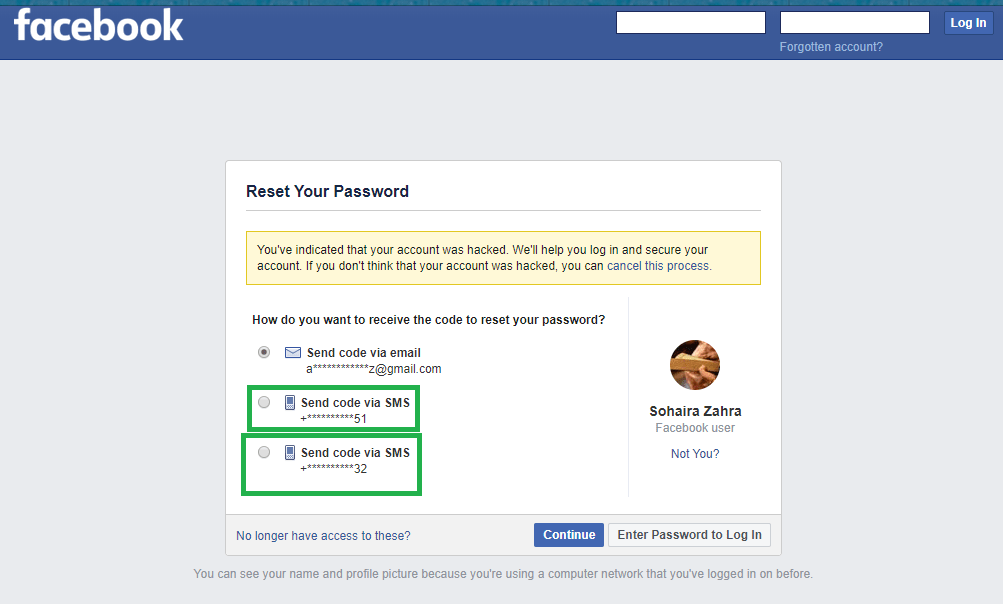Screen dimensions: 1004x604
Task: Select the Send code via email radio button
Action: pyautogui.click(x=264, y=352)
